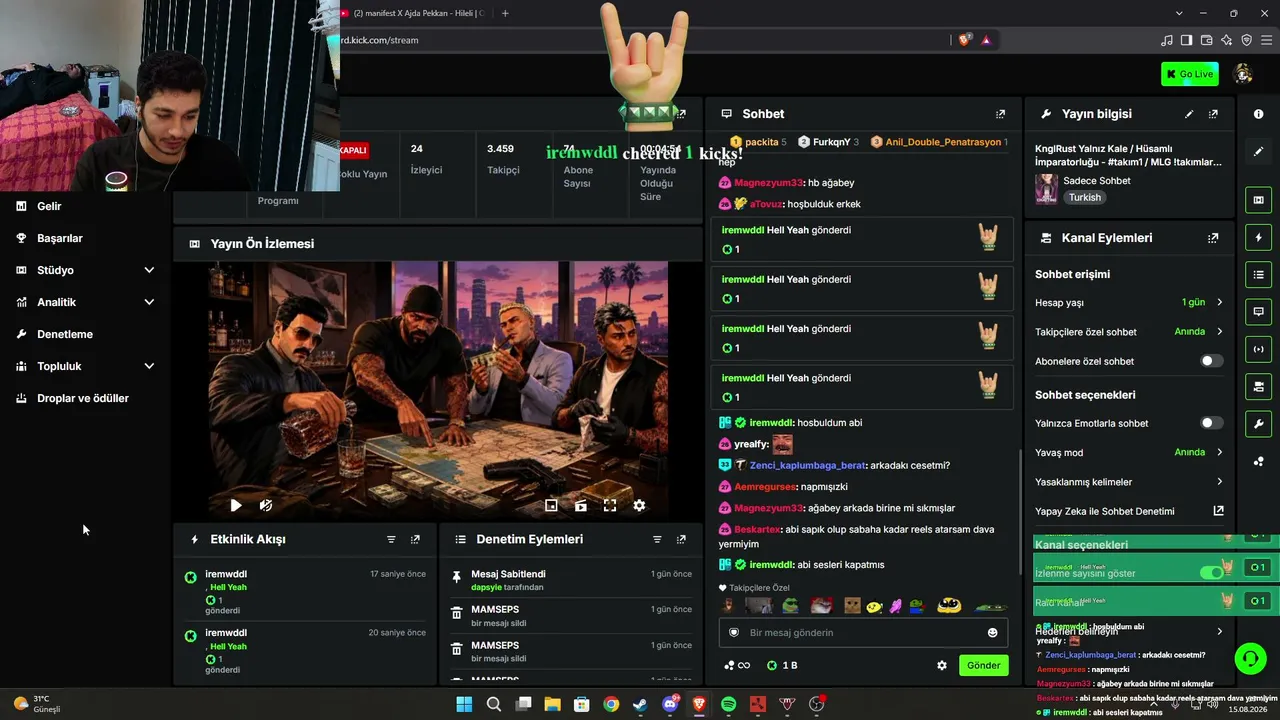Click the Go Live button
This screenshot has width=1280, height=720.
click(x=1189, y=74)
